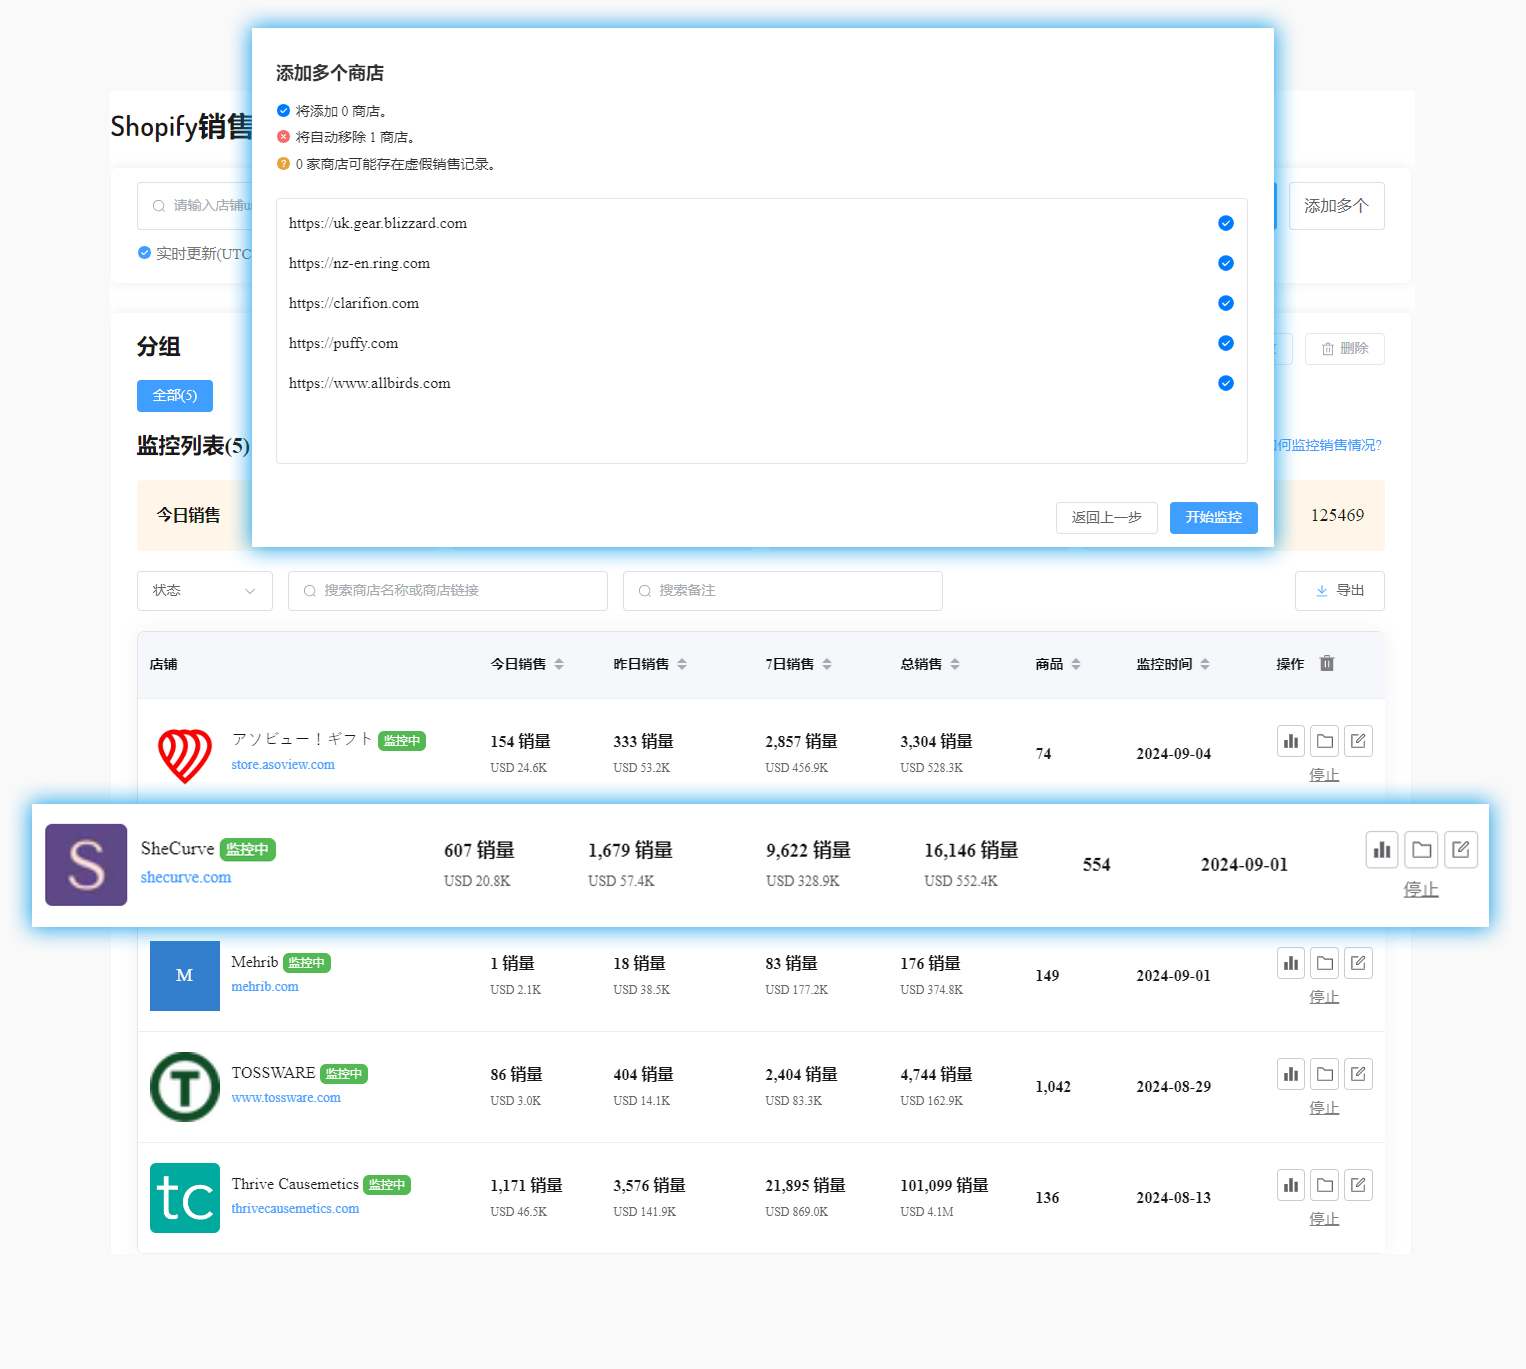Click asoview red heart logo
The image size is (1526, 1369).
pos(185,755)
